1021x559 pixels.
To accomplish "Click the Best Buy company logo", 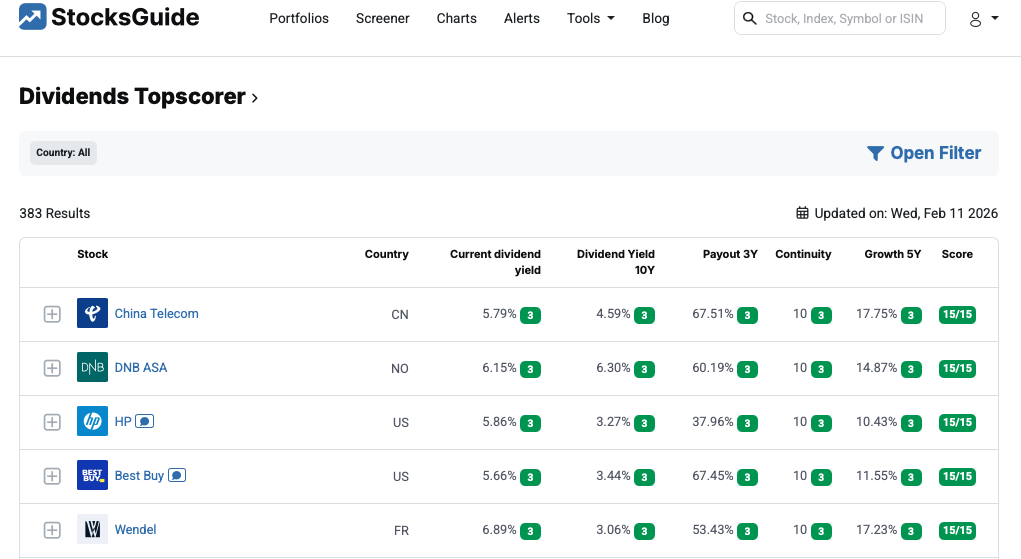I will pyautogui.click(x=92, y=476).
